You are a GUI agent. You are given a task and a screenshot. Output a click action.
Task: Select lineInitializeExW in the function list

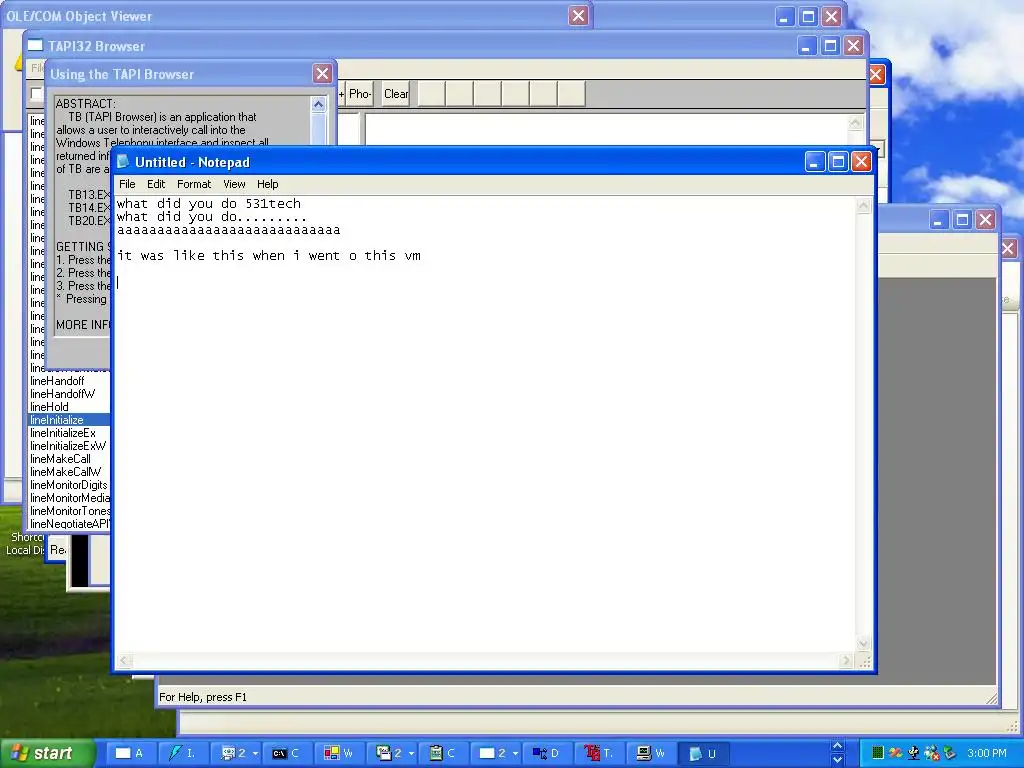69,446
